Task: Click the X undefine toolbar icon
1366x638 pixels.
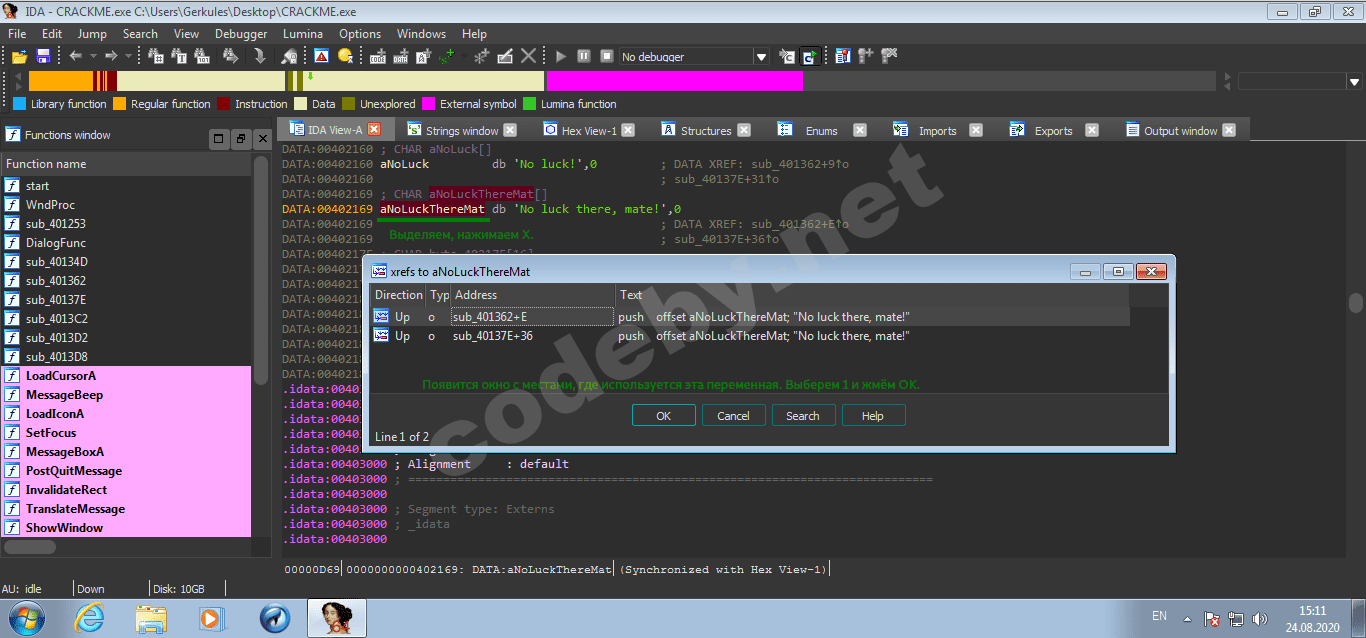Action: [529, 57]
